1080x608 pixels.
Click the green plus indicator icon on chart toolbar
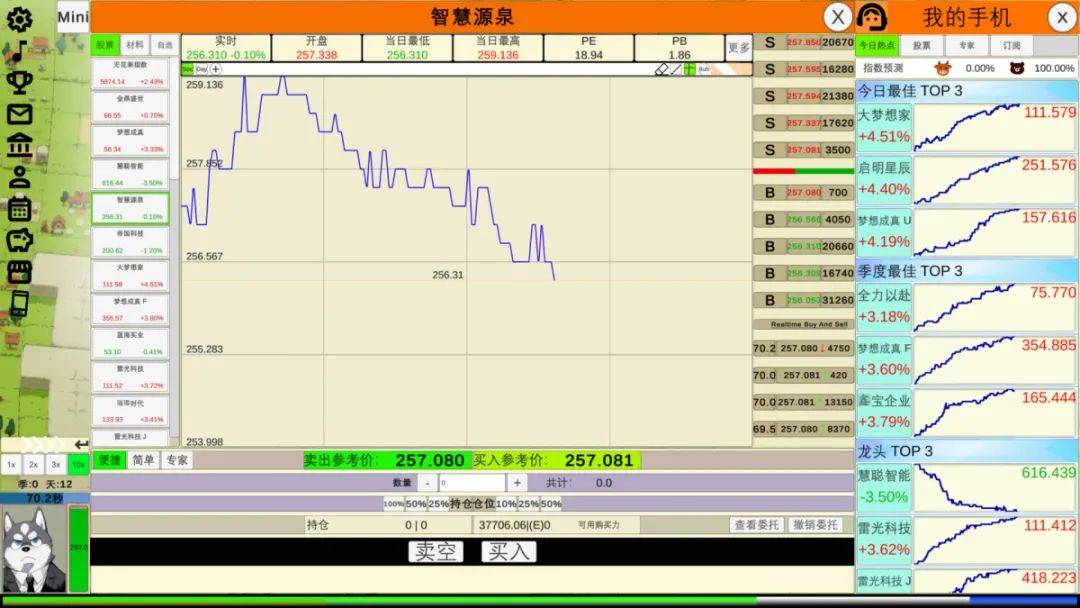tap(689, 69)
